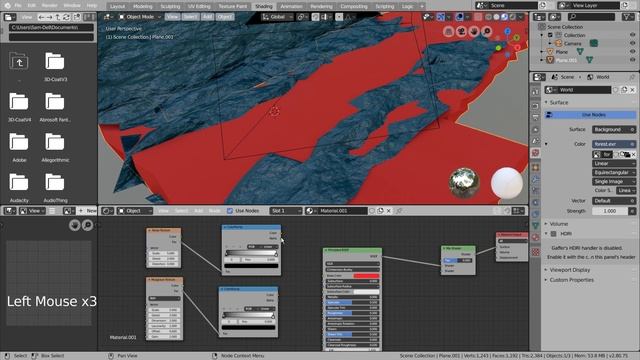Refresh the file browser list
640x360 pixels.
pyautogui.click(x=67, y=17)
